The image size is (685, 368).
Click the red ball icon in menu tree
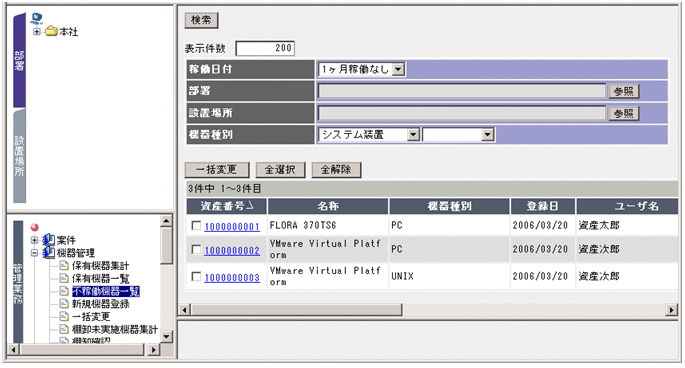[35, 227]
